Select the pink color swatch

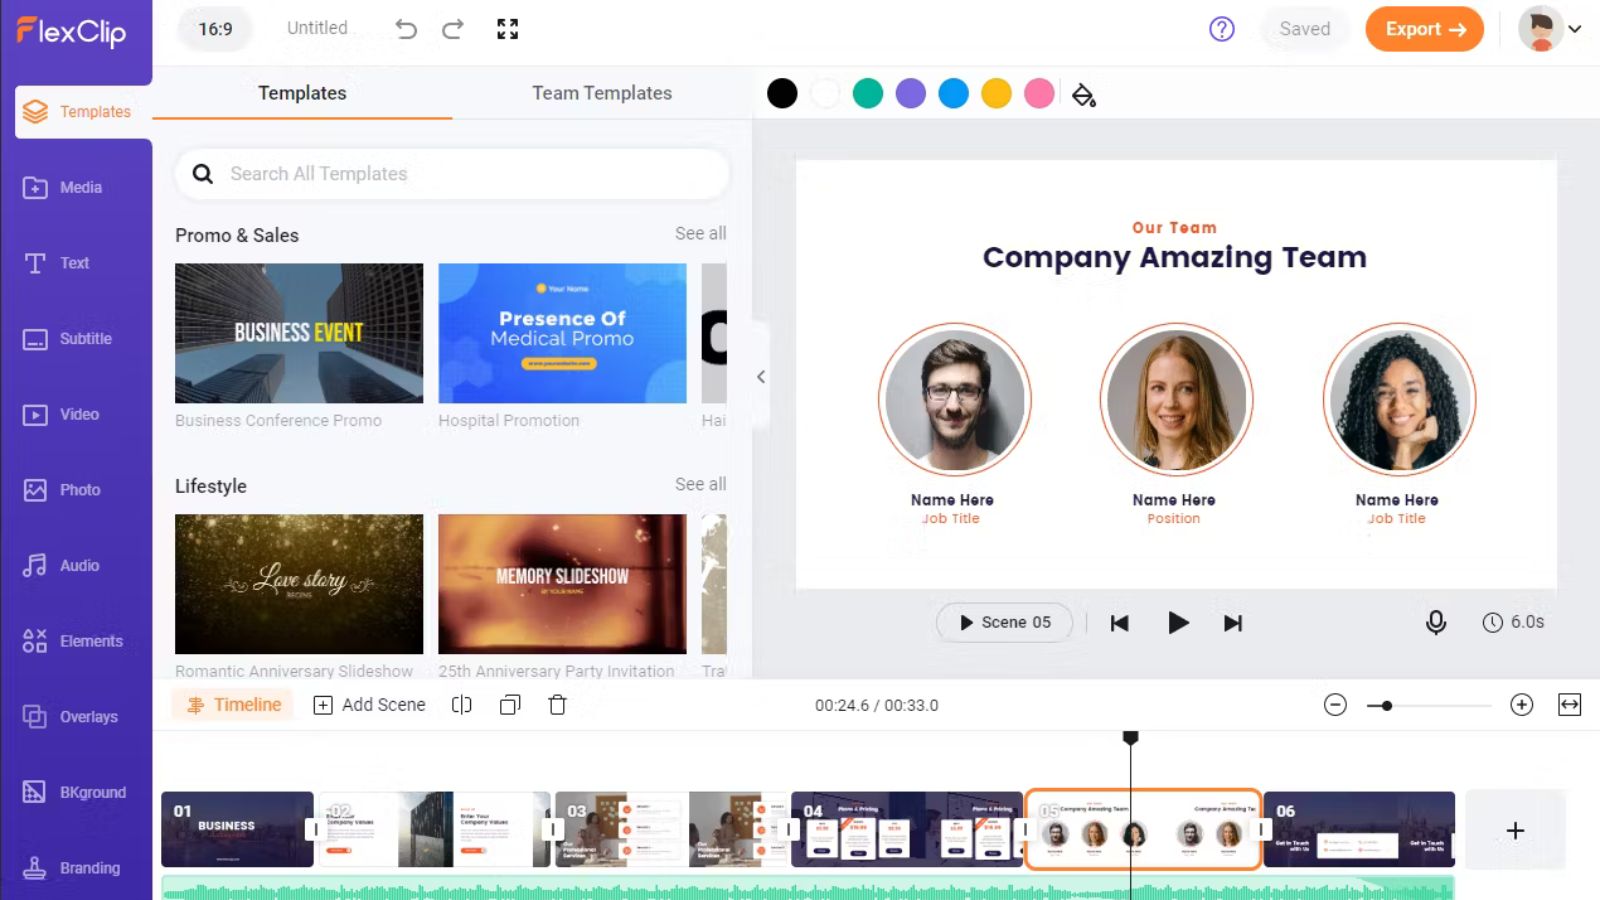1040,93
